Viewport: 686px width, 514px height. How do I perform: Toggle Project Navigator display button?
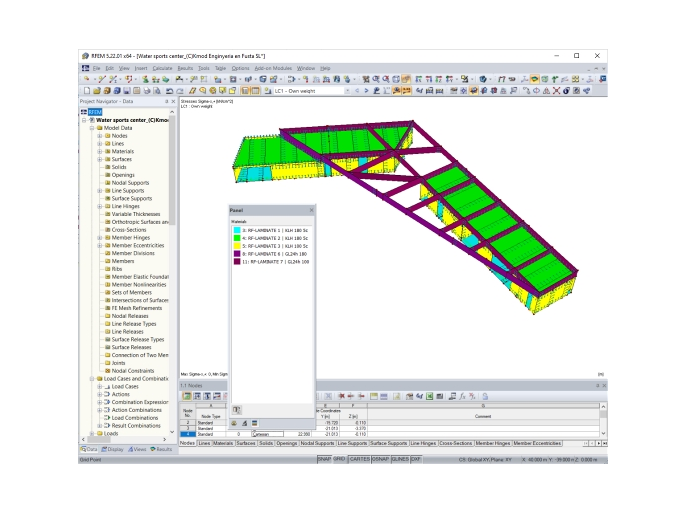point(245,91)
